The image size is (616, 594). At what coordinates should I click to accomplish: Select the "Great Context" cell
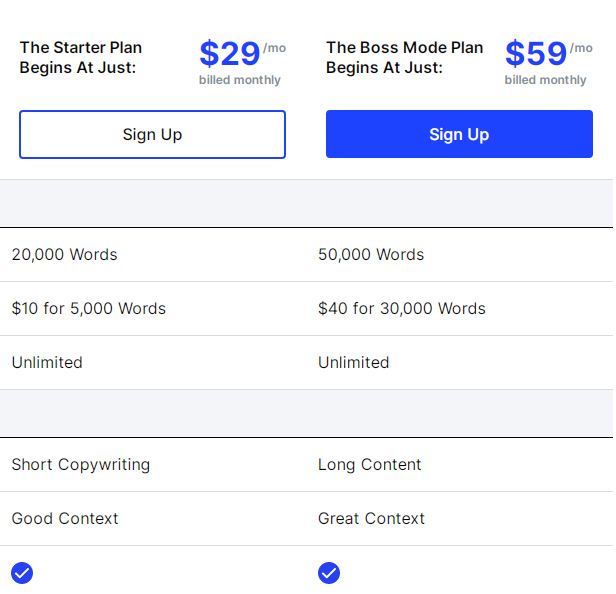click(x=372, y=518)
